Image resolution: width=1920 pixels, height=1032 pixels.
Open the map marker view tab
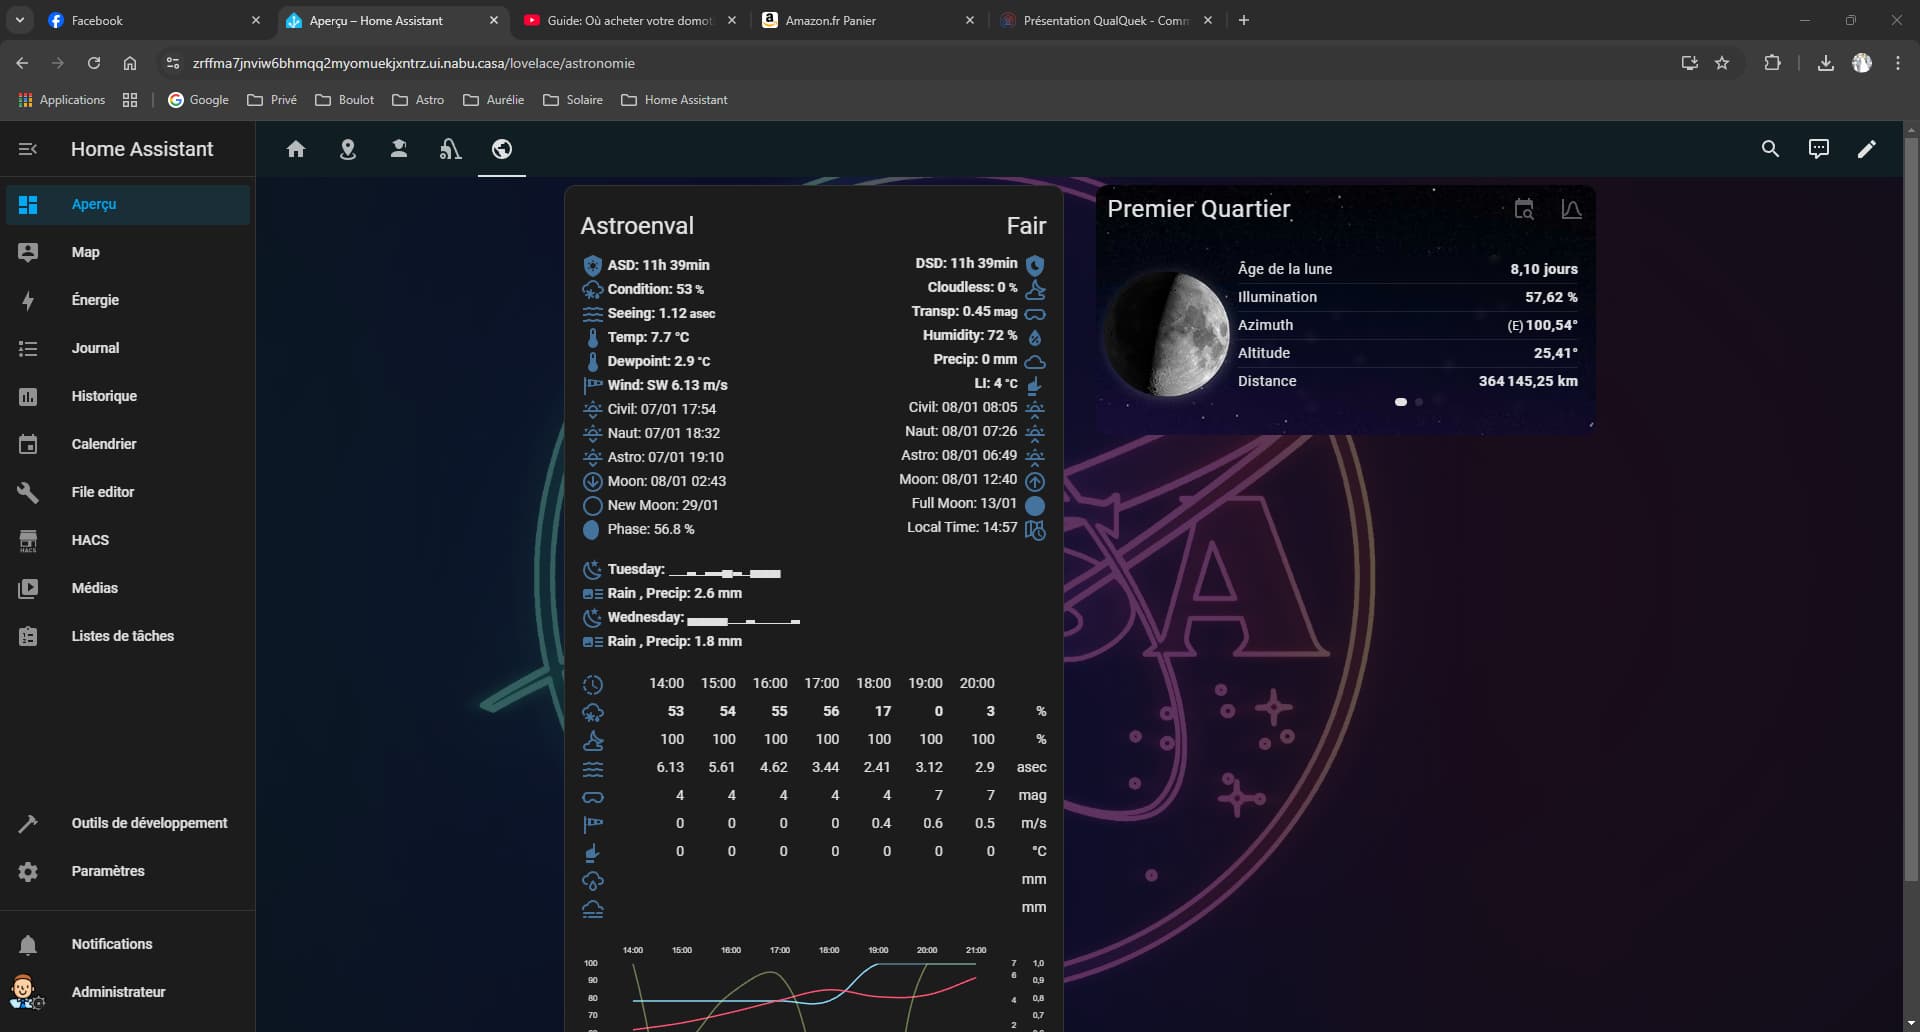(348, 149)
